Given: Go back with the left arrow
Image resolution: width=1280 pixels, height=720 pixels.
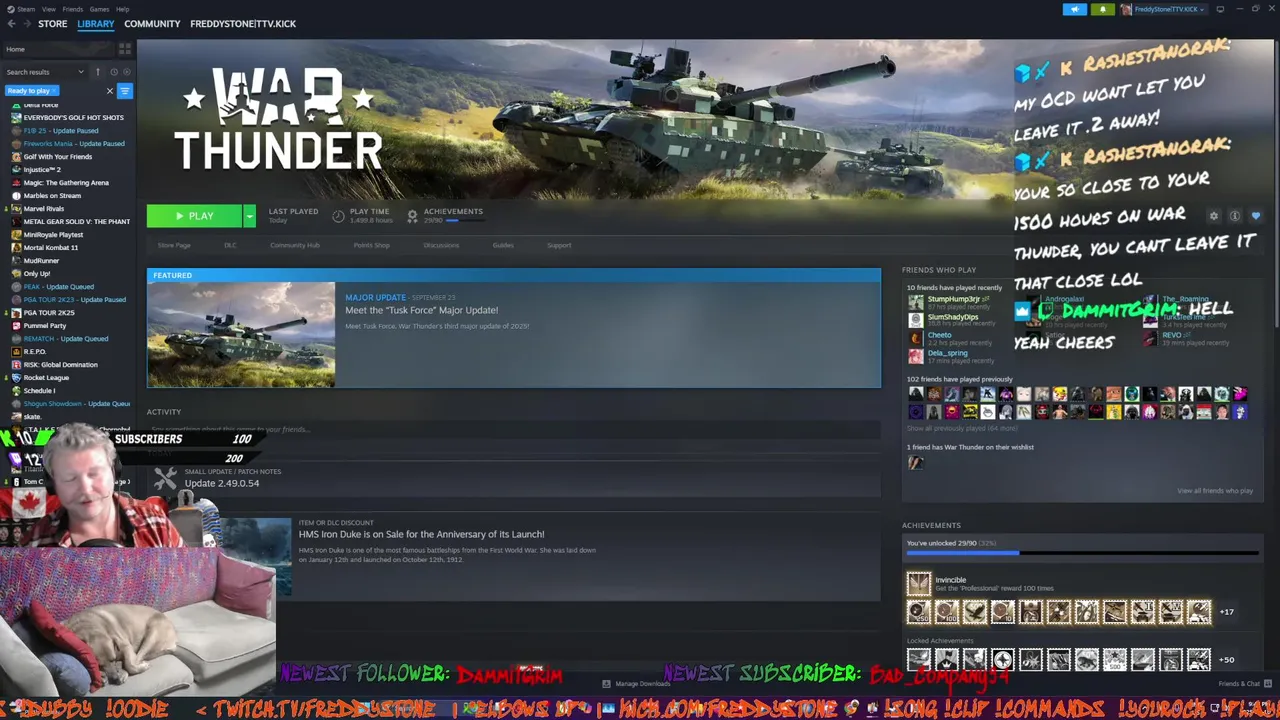Looking at the screenshot, I should [x=11, y=24].
